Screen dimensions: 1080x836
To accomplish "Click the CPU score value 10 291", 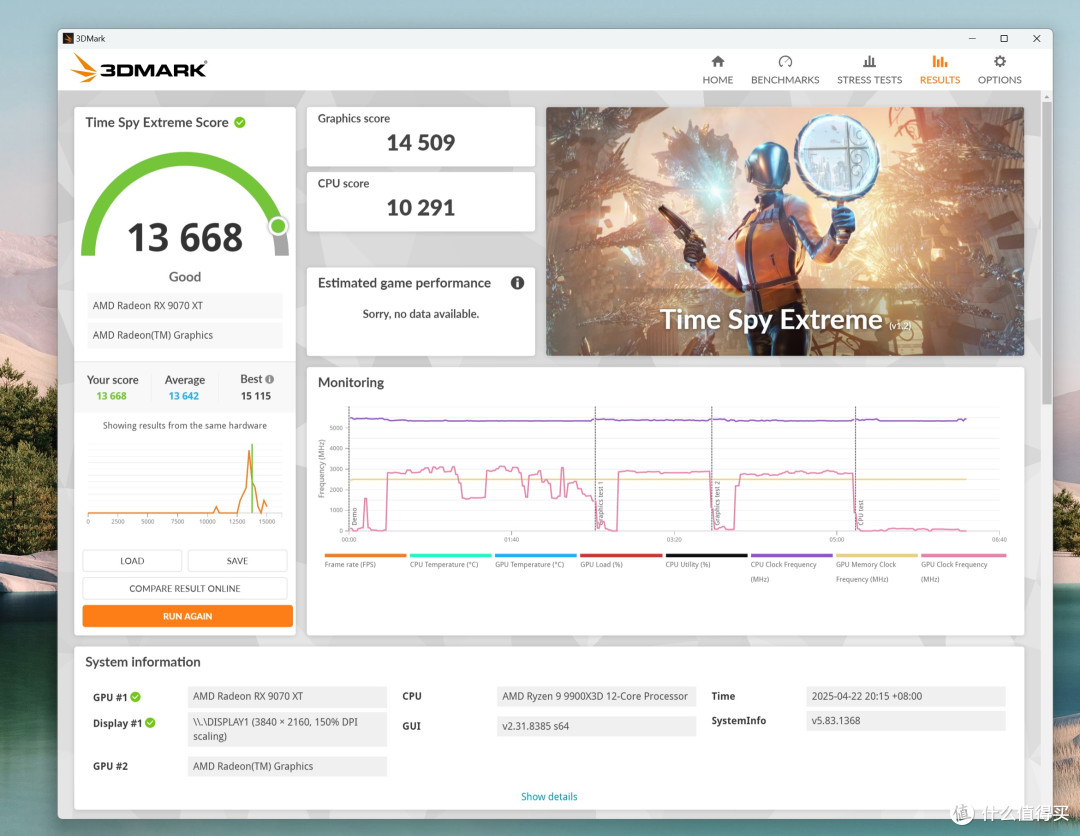I will [421, 208].
